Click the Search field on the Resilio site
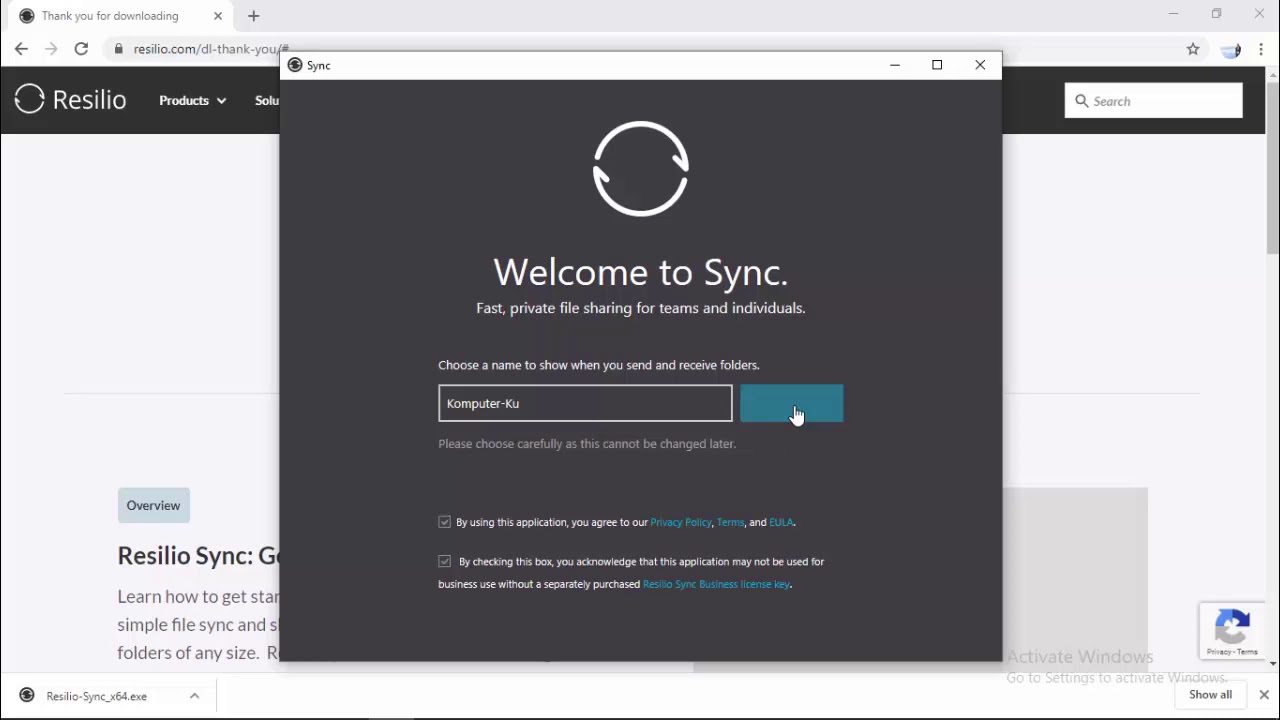The height and width of the screenshot is (720, 1280). 1154,101
